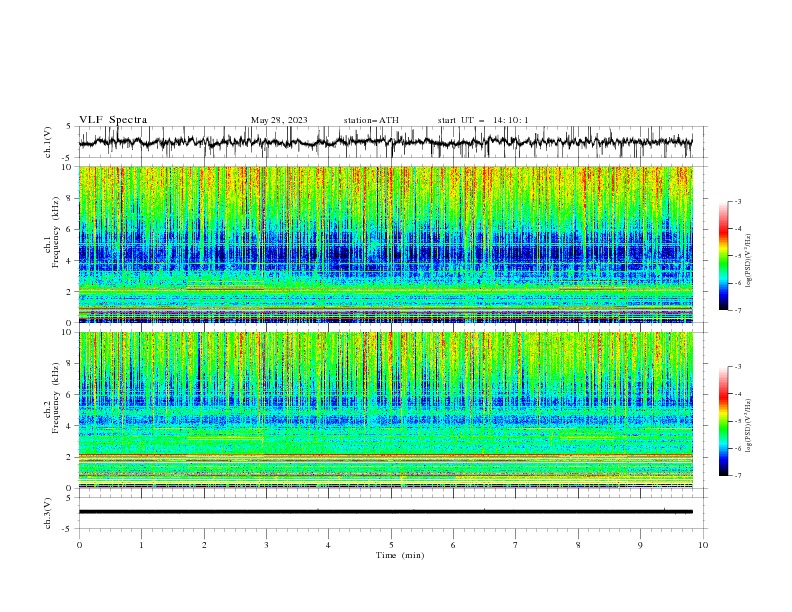This screenshot has height=612, width=792.
Task: Click the "Time (min)" axis label
Action: pyautogui.click(x=400, y=555)
